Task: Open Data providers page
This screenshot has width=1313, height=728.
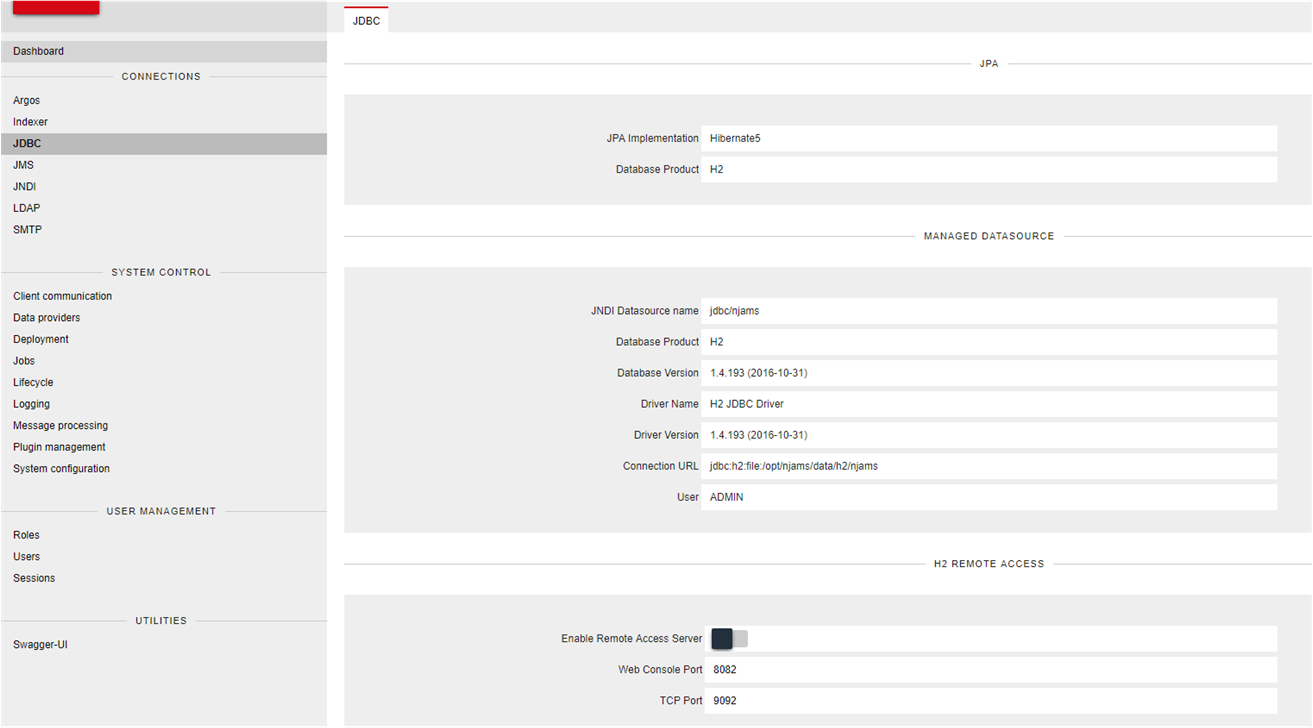Action: (46, 318)
